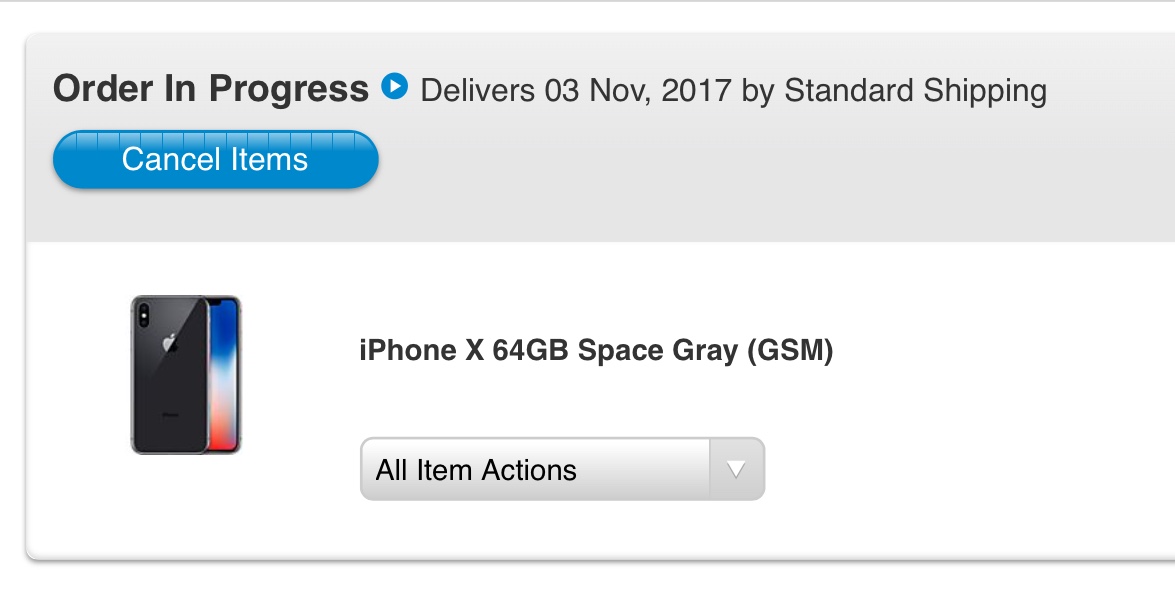Click the Standard Shipping delivery method text
The height and width of the screenshot is (592, 1175).
pos(915,91)
